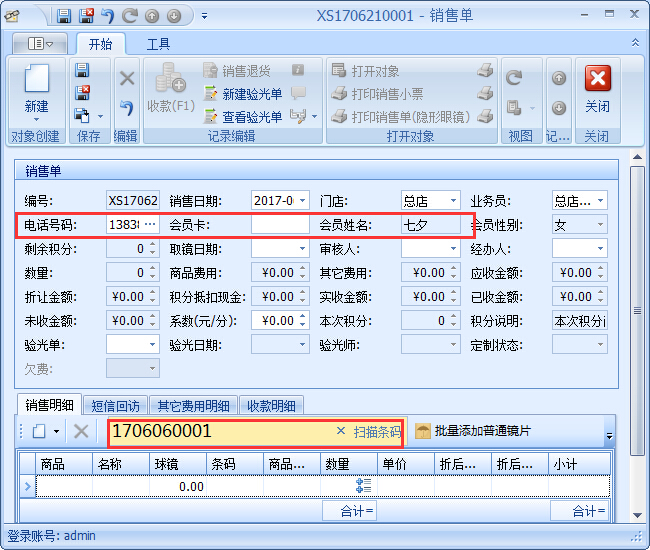This screenshot has height=550, width=650.
Task: Open the 会员性别 gender dropdown
Action: point(600,225)
